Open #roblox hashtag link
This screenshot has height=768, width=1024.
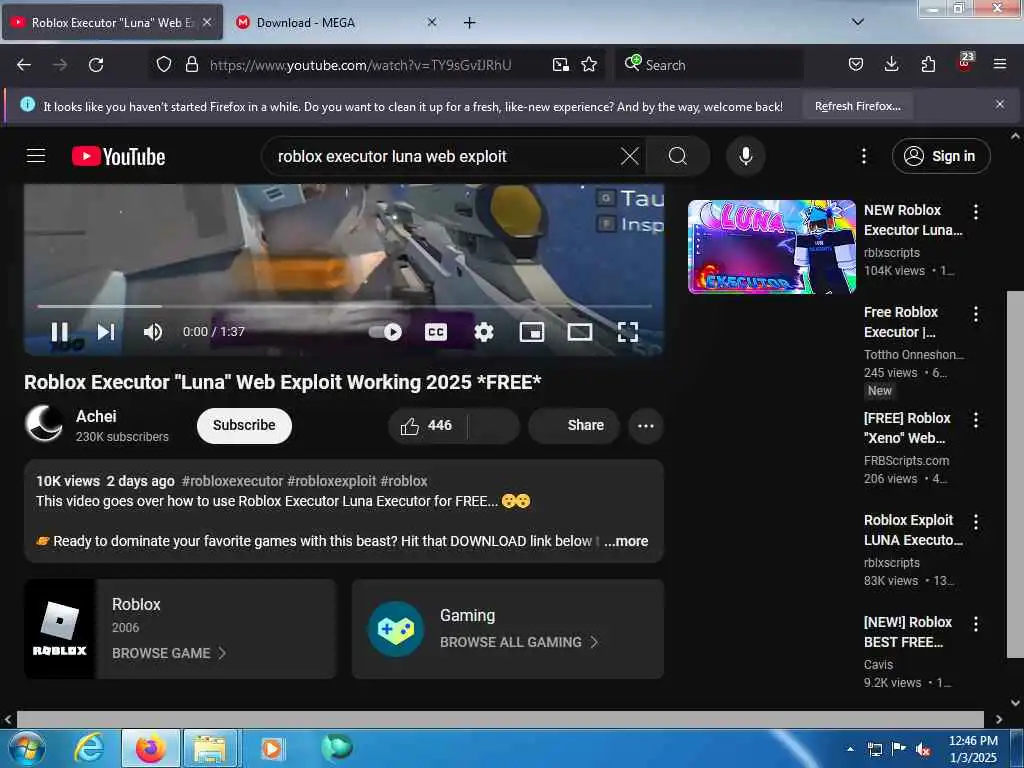point(404,481)
